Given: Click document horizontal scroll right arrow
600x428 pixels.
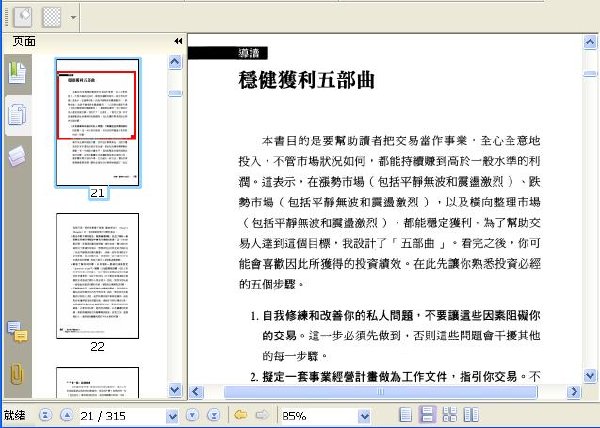Looking at the screenshot, I should (574, 392).
